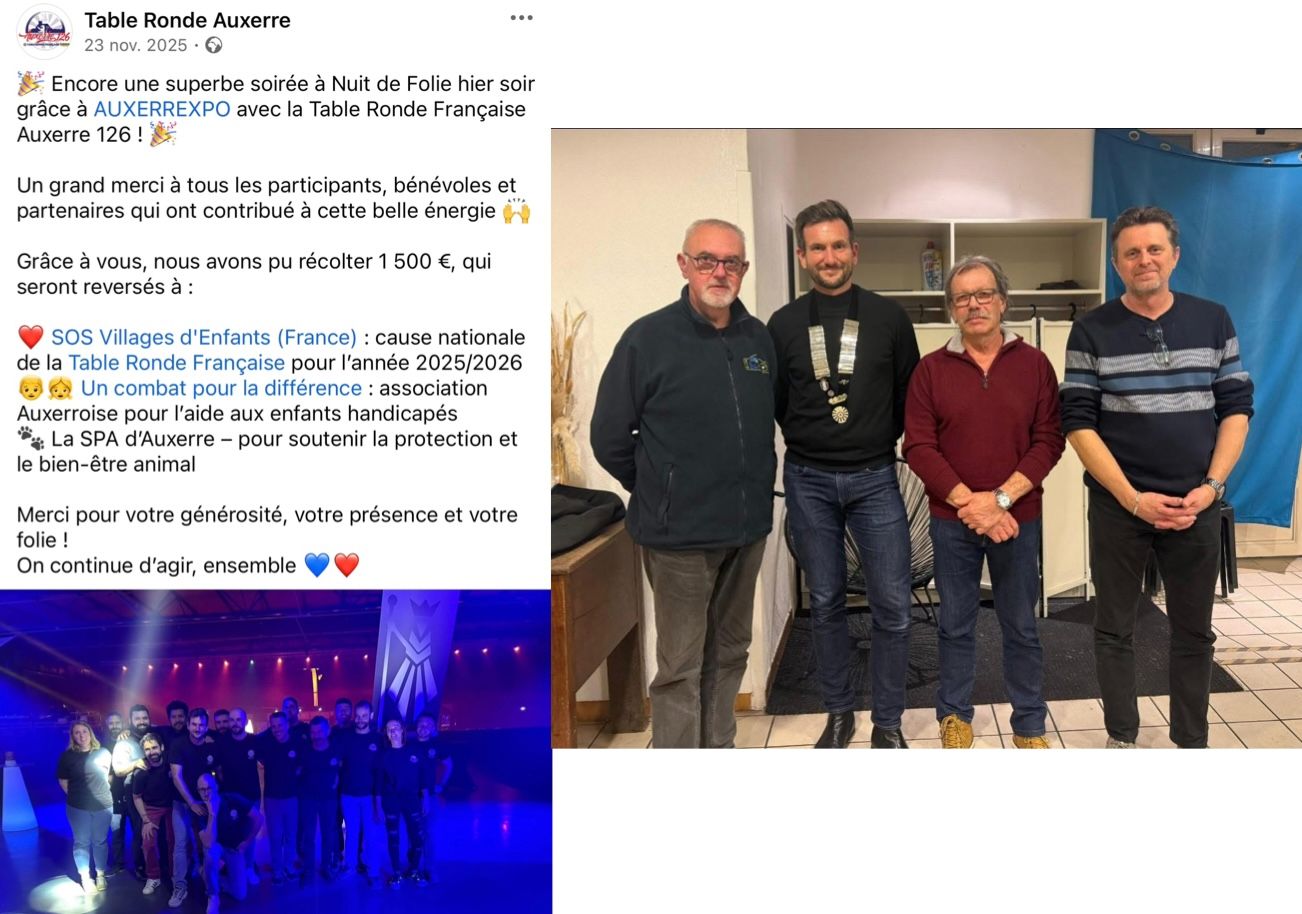Open the Table Ronde Auxerre page name
The height and width of the screenshot is (914, 1302).
(x=187, y=20)
